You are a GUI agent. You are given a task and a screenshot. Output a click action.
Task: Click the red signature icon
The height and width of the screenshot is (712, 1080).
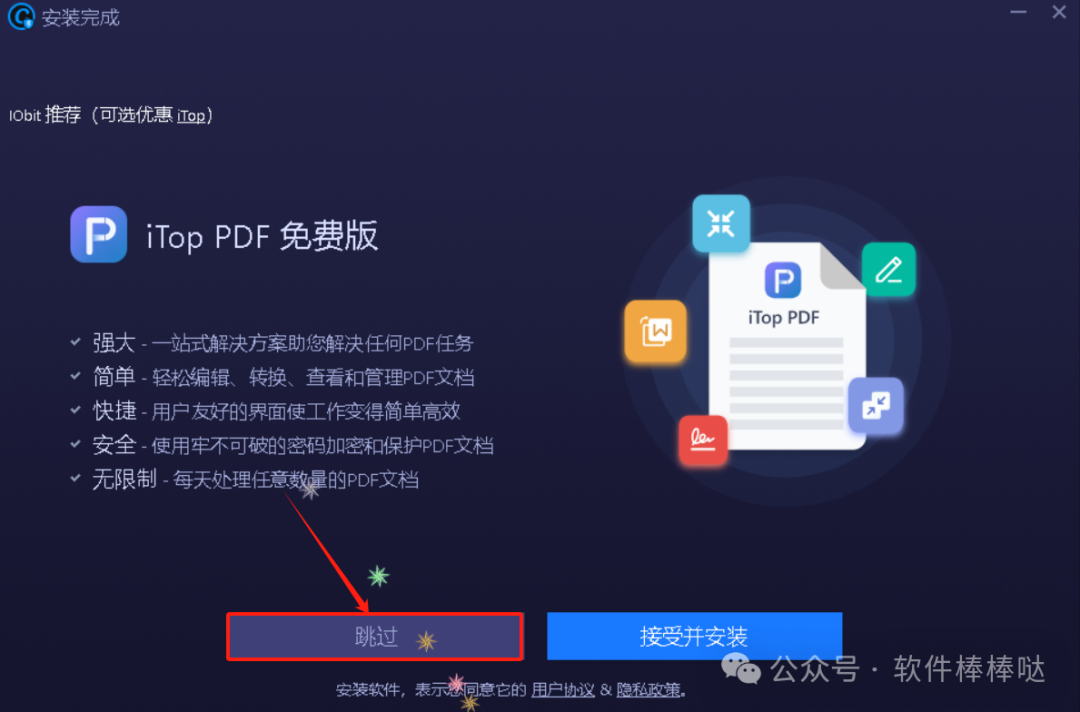pyautogui.click(x=703, y=440)
